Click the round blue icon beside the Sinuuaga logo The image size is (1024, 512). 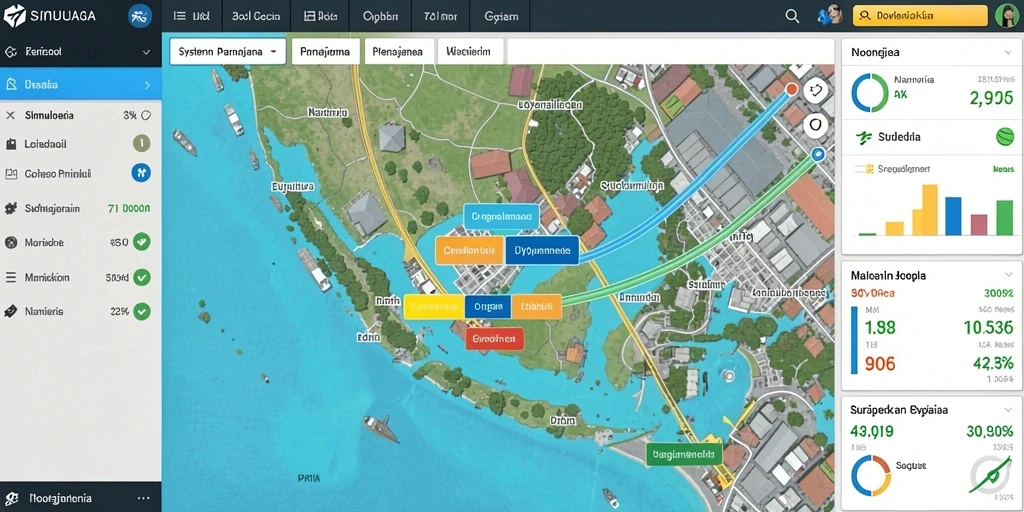(x=140, y=16)
